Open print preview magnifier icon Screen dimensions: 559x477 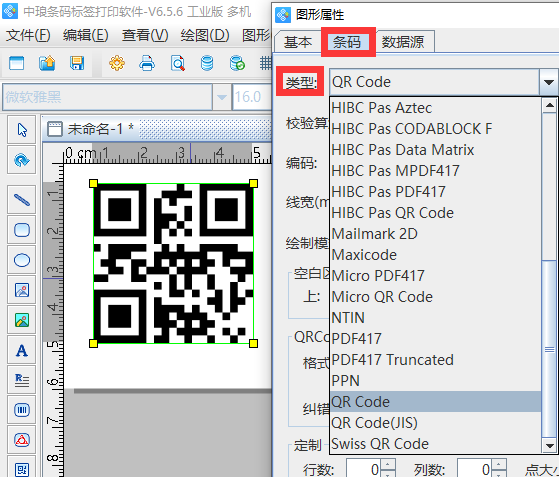177,63
